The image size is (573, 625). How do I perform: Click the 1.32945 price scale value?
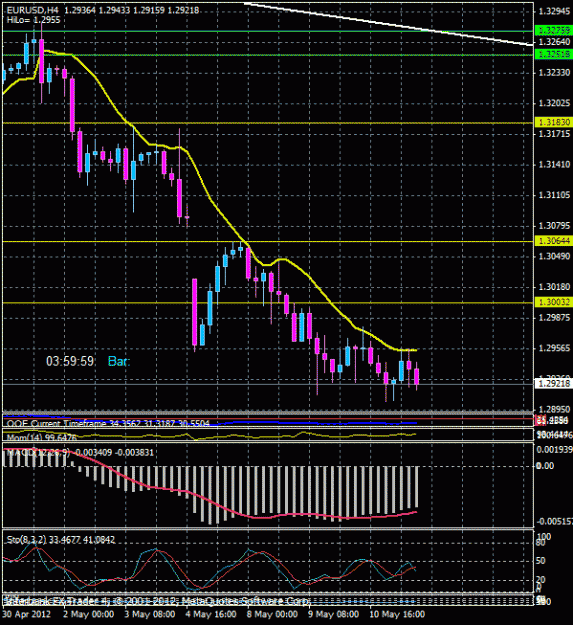[554, 11]
